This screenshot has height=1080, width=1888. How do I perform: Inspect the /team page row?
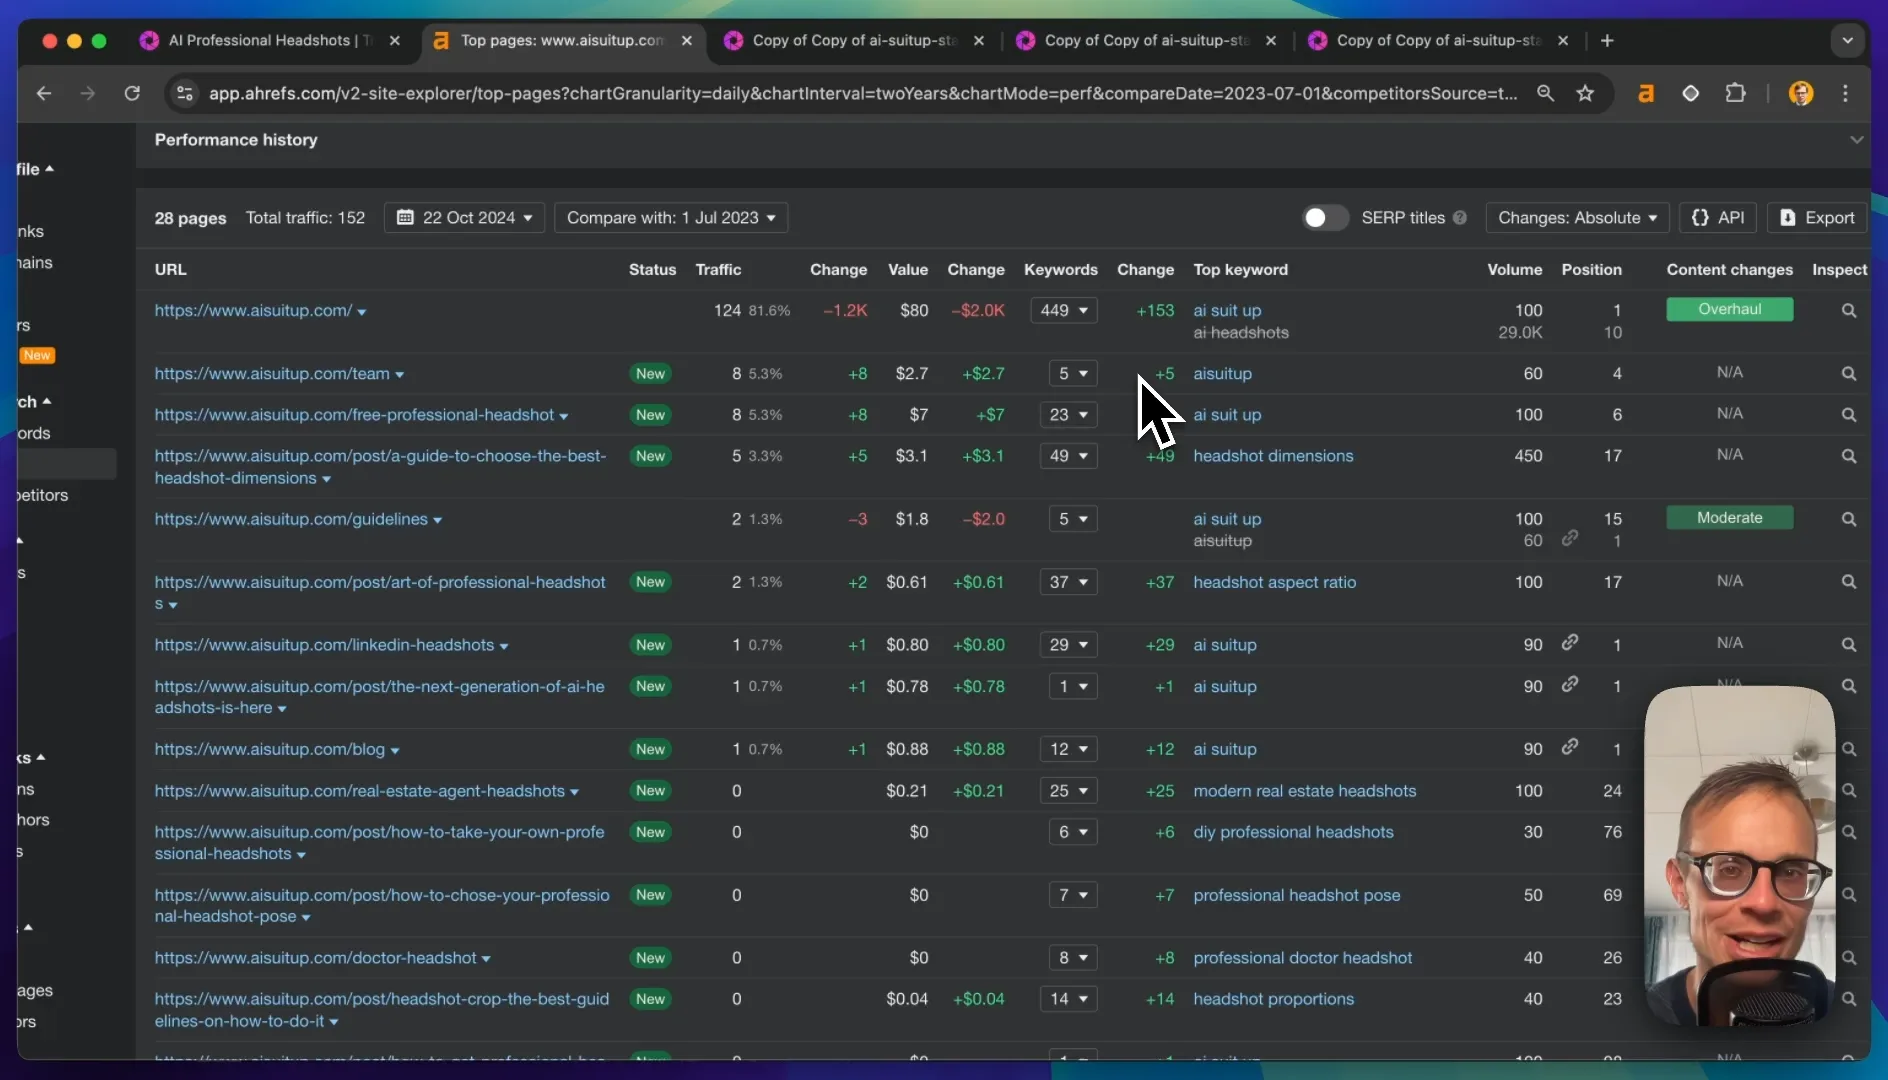[1849, 374]
